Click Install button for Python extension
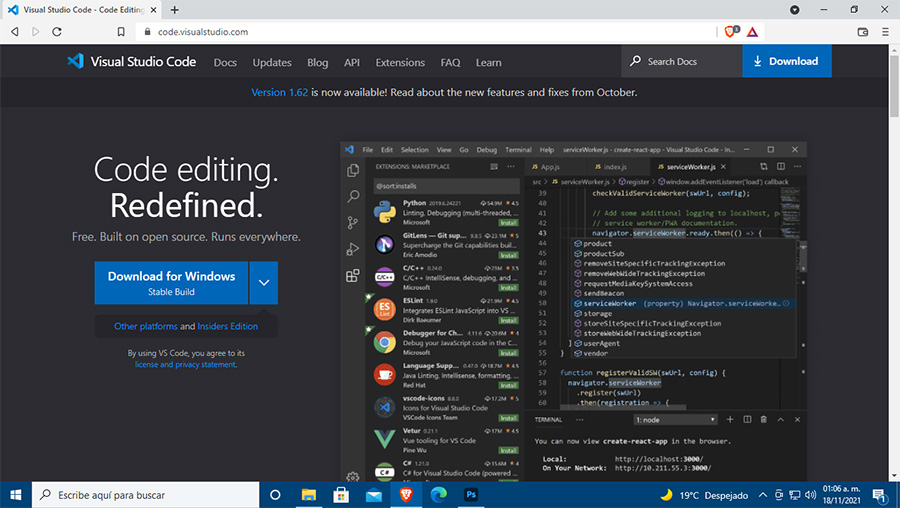Screen dimensions: 900x508 coord(508,223)
